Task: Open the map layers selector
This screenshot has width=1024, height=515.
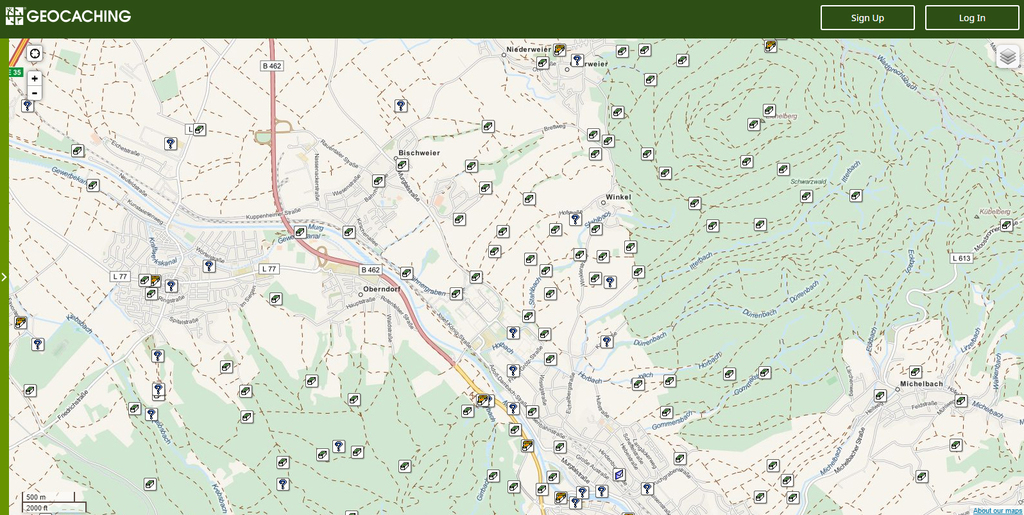Action: (1007, 57)
